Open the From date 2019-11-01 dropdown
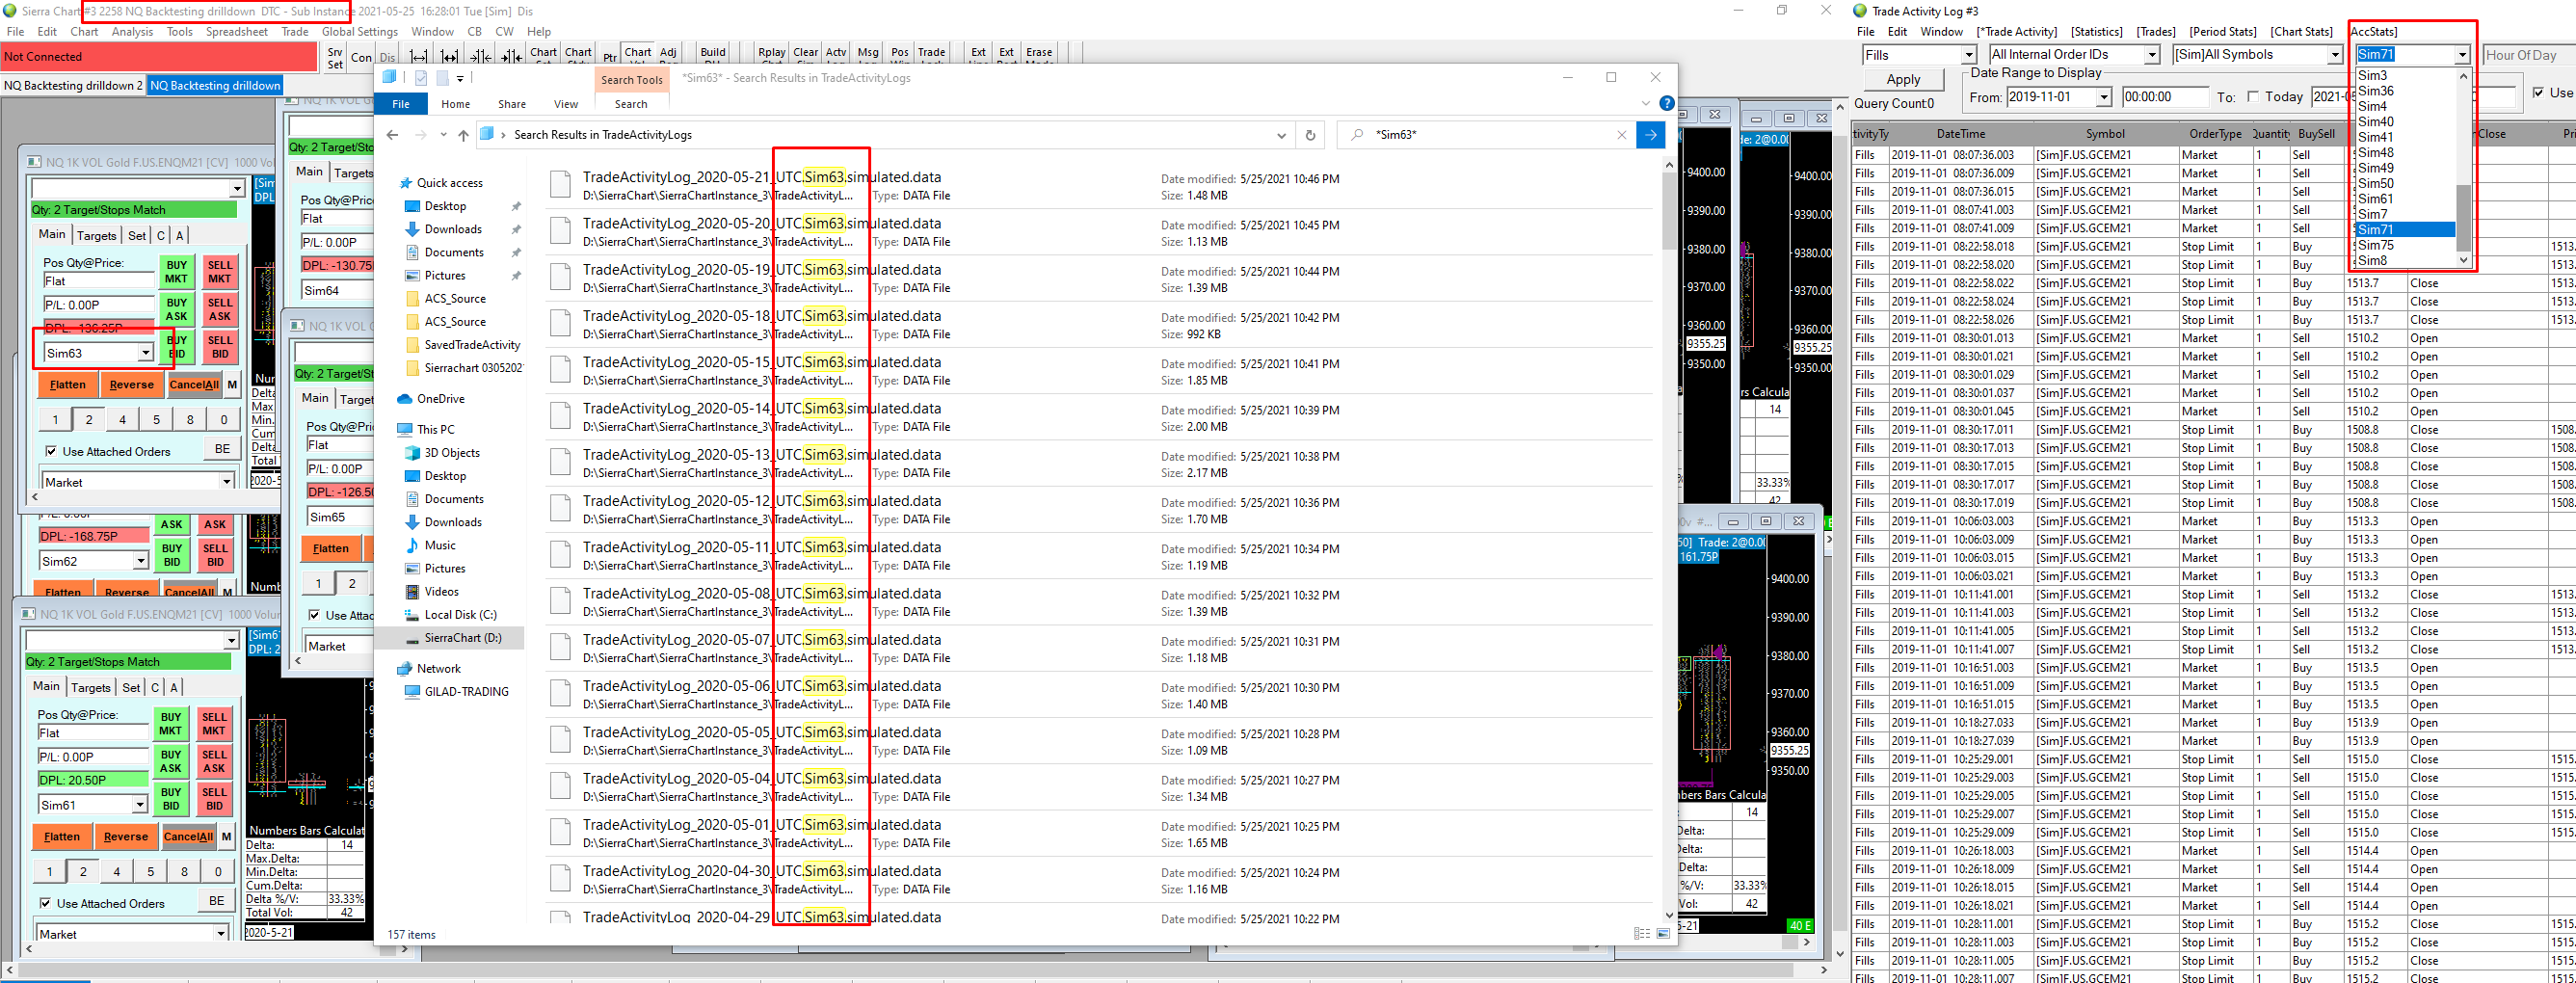 [2103, 97]
